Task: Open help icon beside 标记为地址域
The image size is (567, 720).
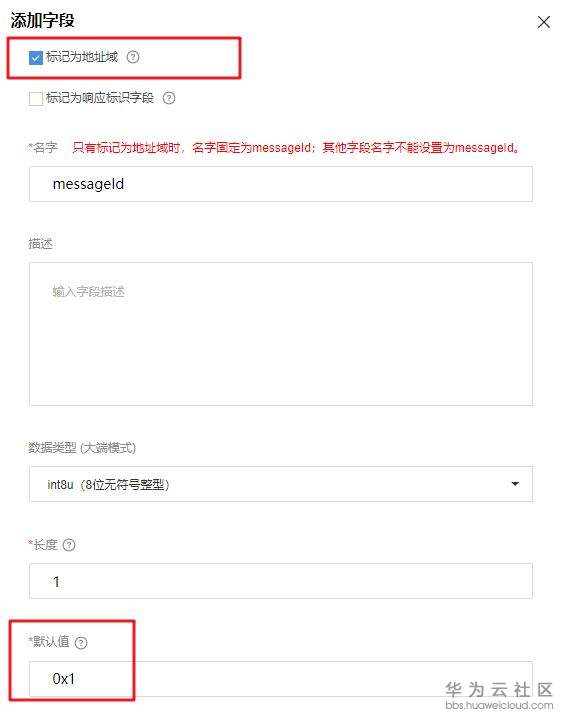Action: coord(133,57)
